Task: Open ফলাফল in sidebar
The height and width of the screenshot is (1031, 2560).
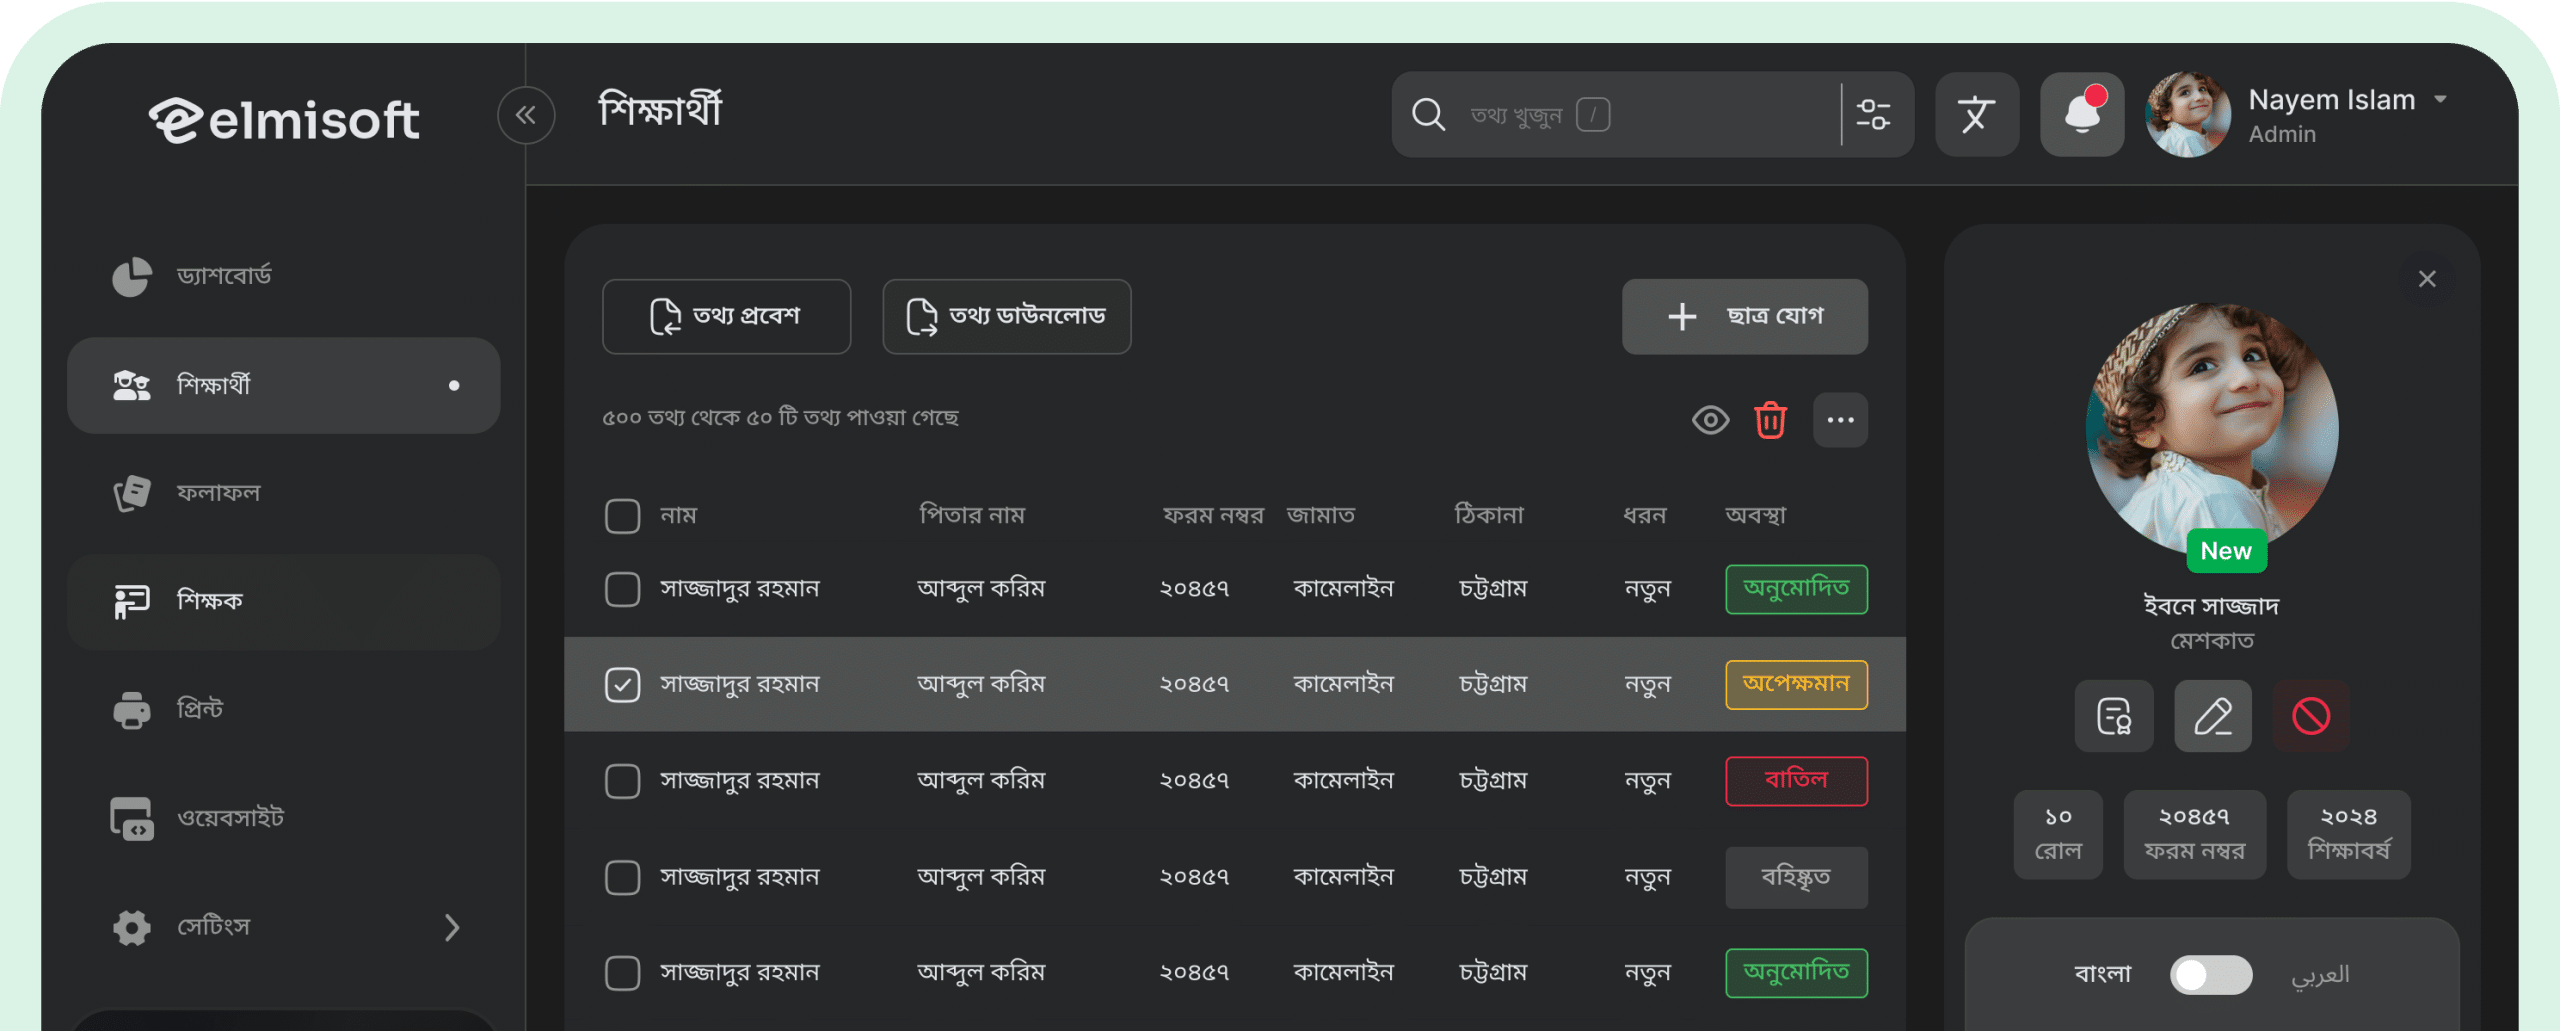Action: pos(284,493)
